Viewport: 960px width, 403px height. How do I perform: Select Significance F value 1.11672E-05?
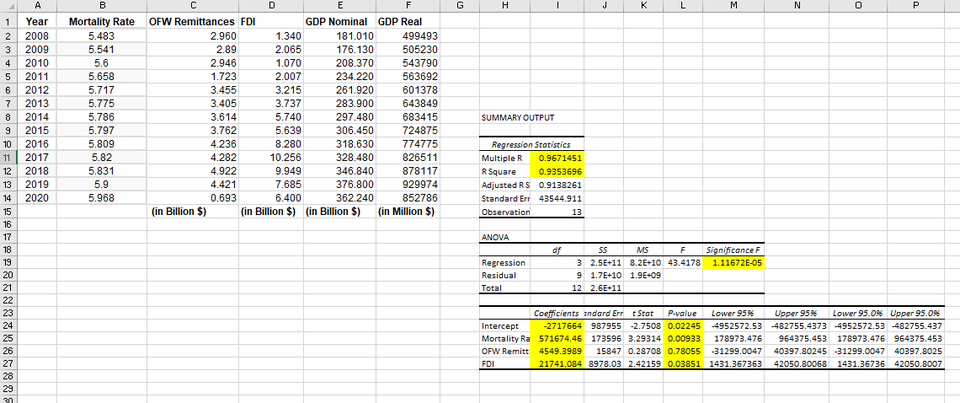[733, 263]
